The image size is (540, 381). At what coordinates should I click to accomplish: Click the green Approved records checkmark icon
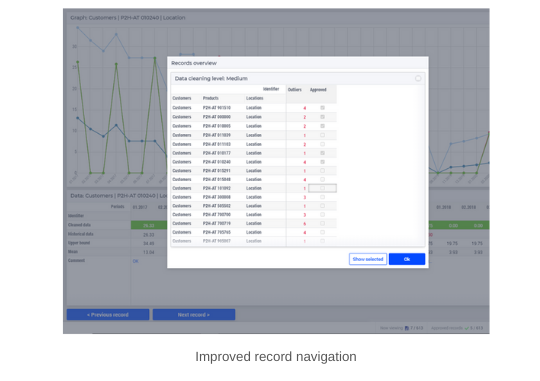(x=467, y=328)
